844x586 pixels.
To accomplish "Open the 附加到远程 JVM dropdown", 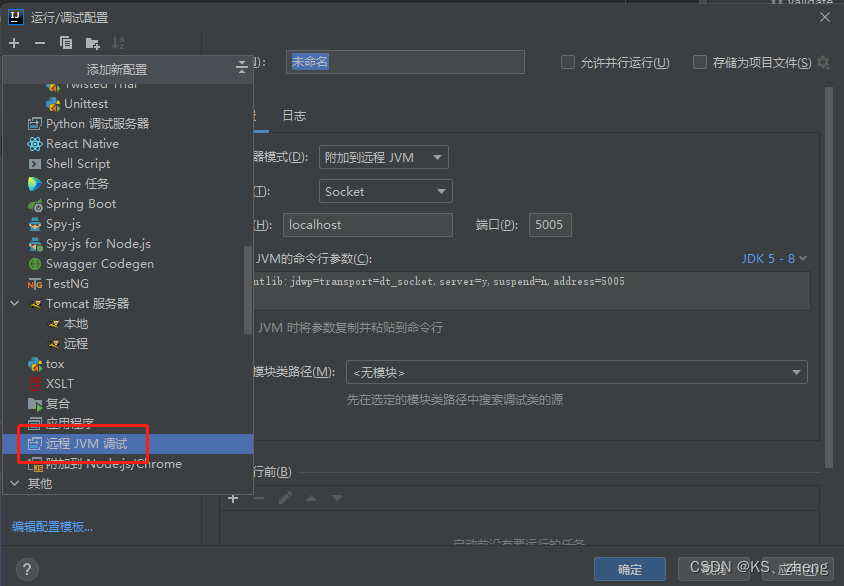I will click(385, 157).
